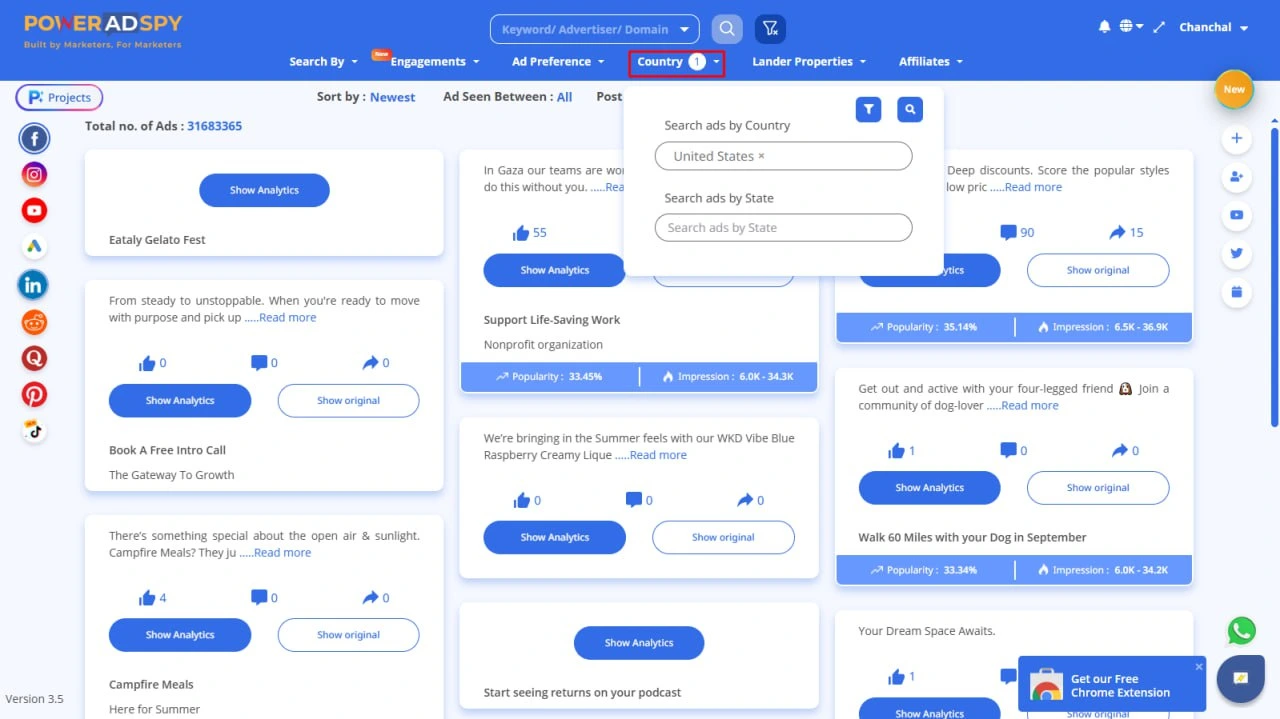This screenshot has height=719, width=1280.
Task: Read more of the Campfire Meals ad text
Action: tap(282, 553)
